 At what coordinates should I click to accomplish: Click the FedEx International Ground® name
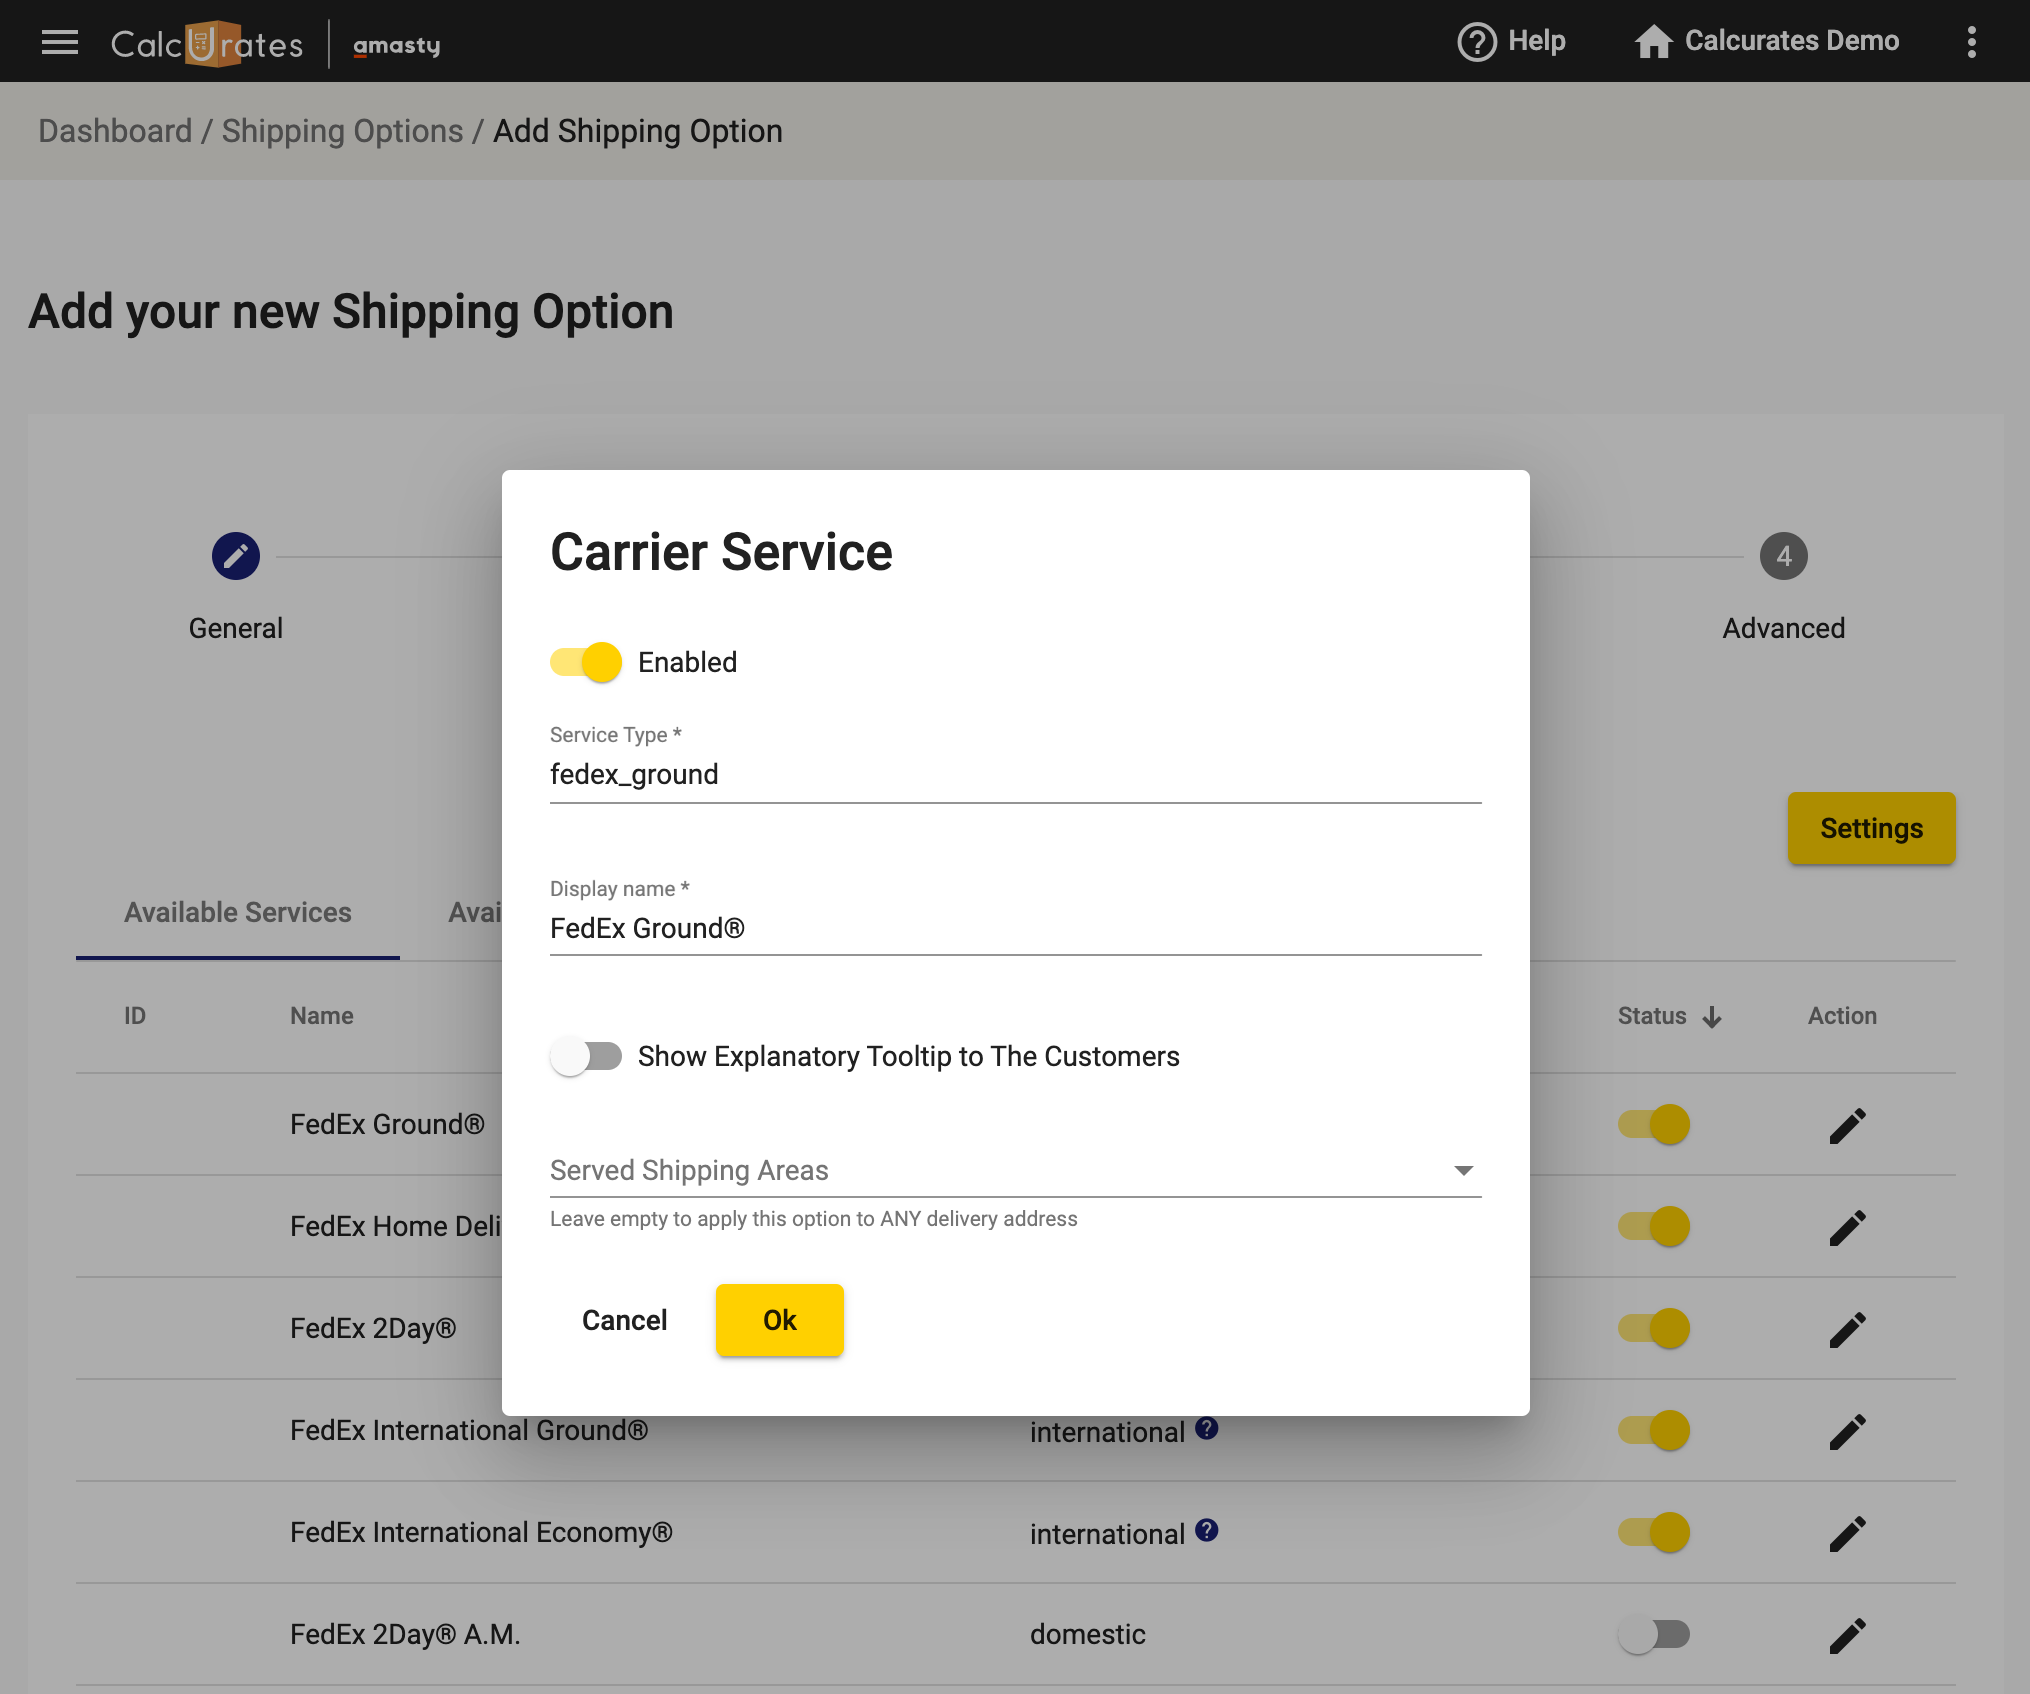pos(469,1430)
